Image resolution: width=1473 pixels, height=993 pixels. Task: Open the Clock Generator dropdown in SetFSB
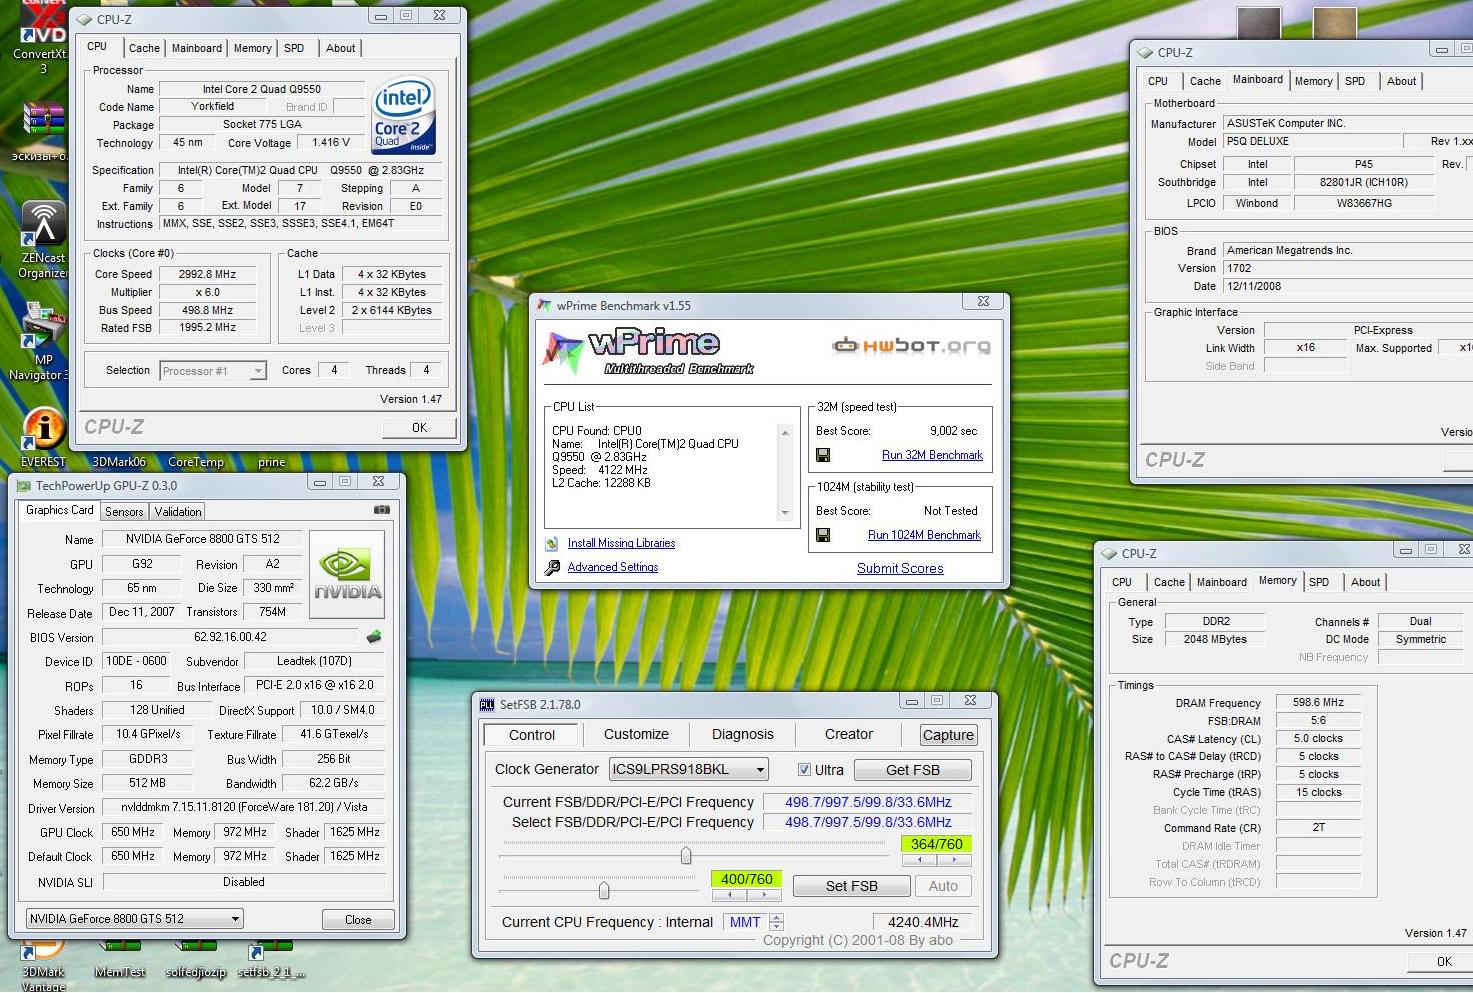761,770
